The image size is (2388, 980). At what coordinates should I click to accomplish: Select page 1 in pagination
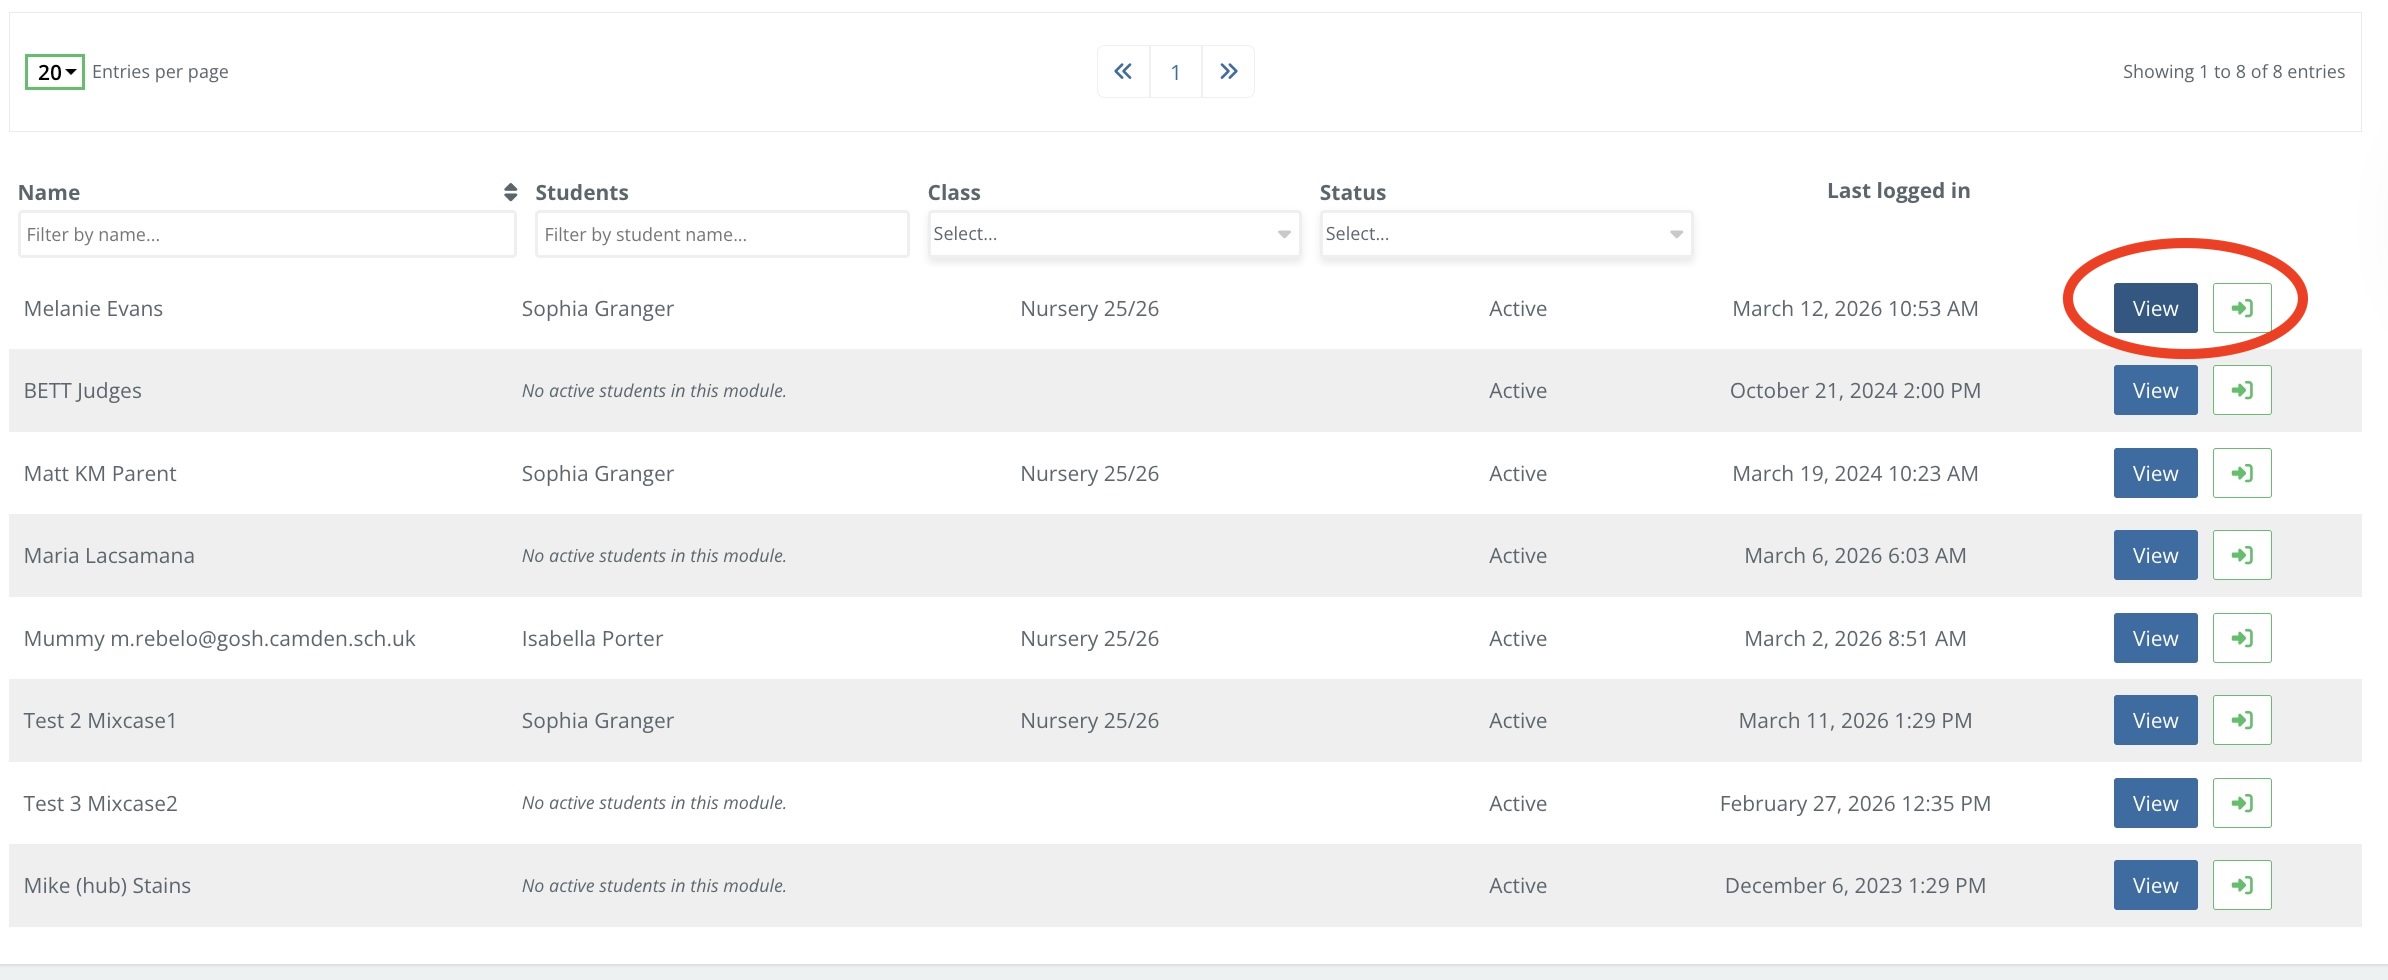coord(1175,72)
